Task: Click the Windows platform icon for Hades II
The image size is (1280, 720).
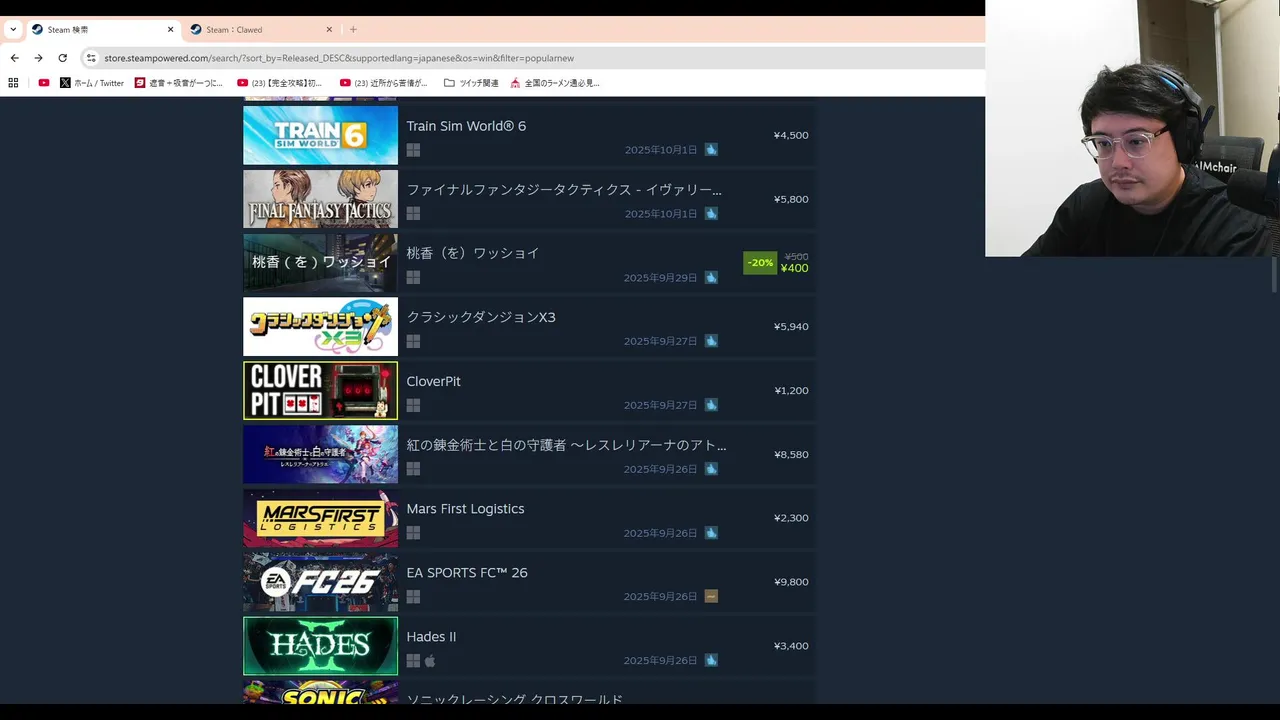Action: point(413,661)
